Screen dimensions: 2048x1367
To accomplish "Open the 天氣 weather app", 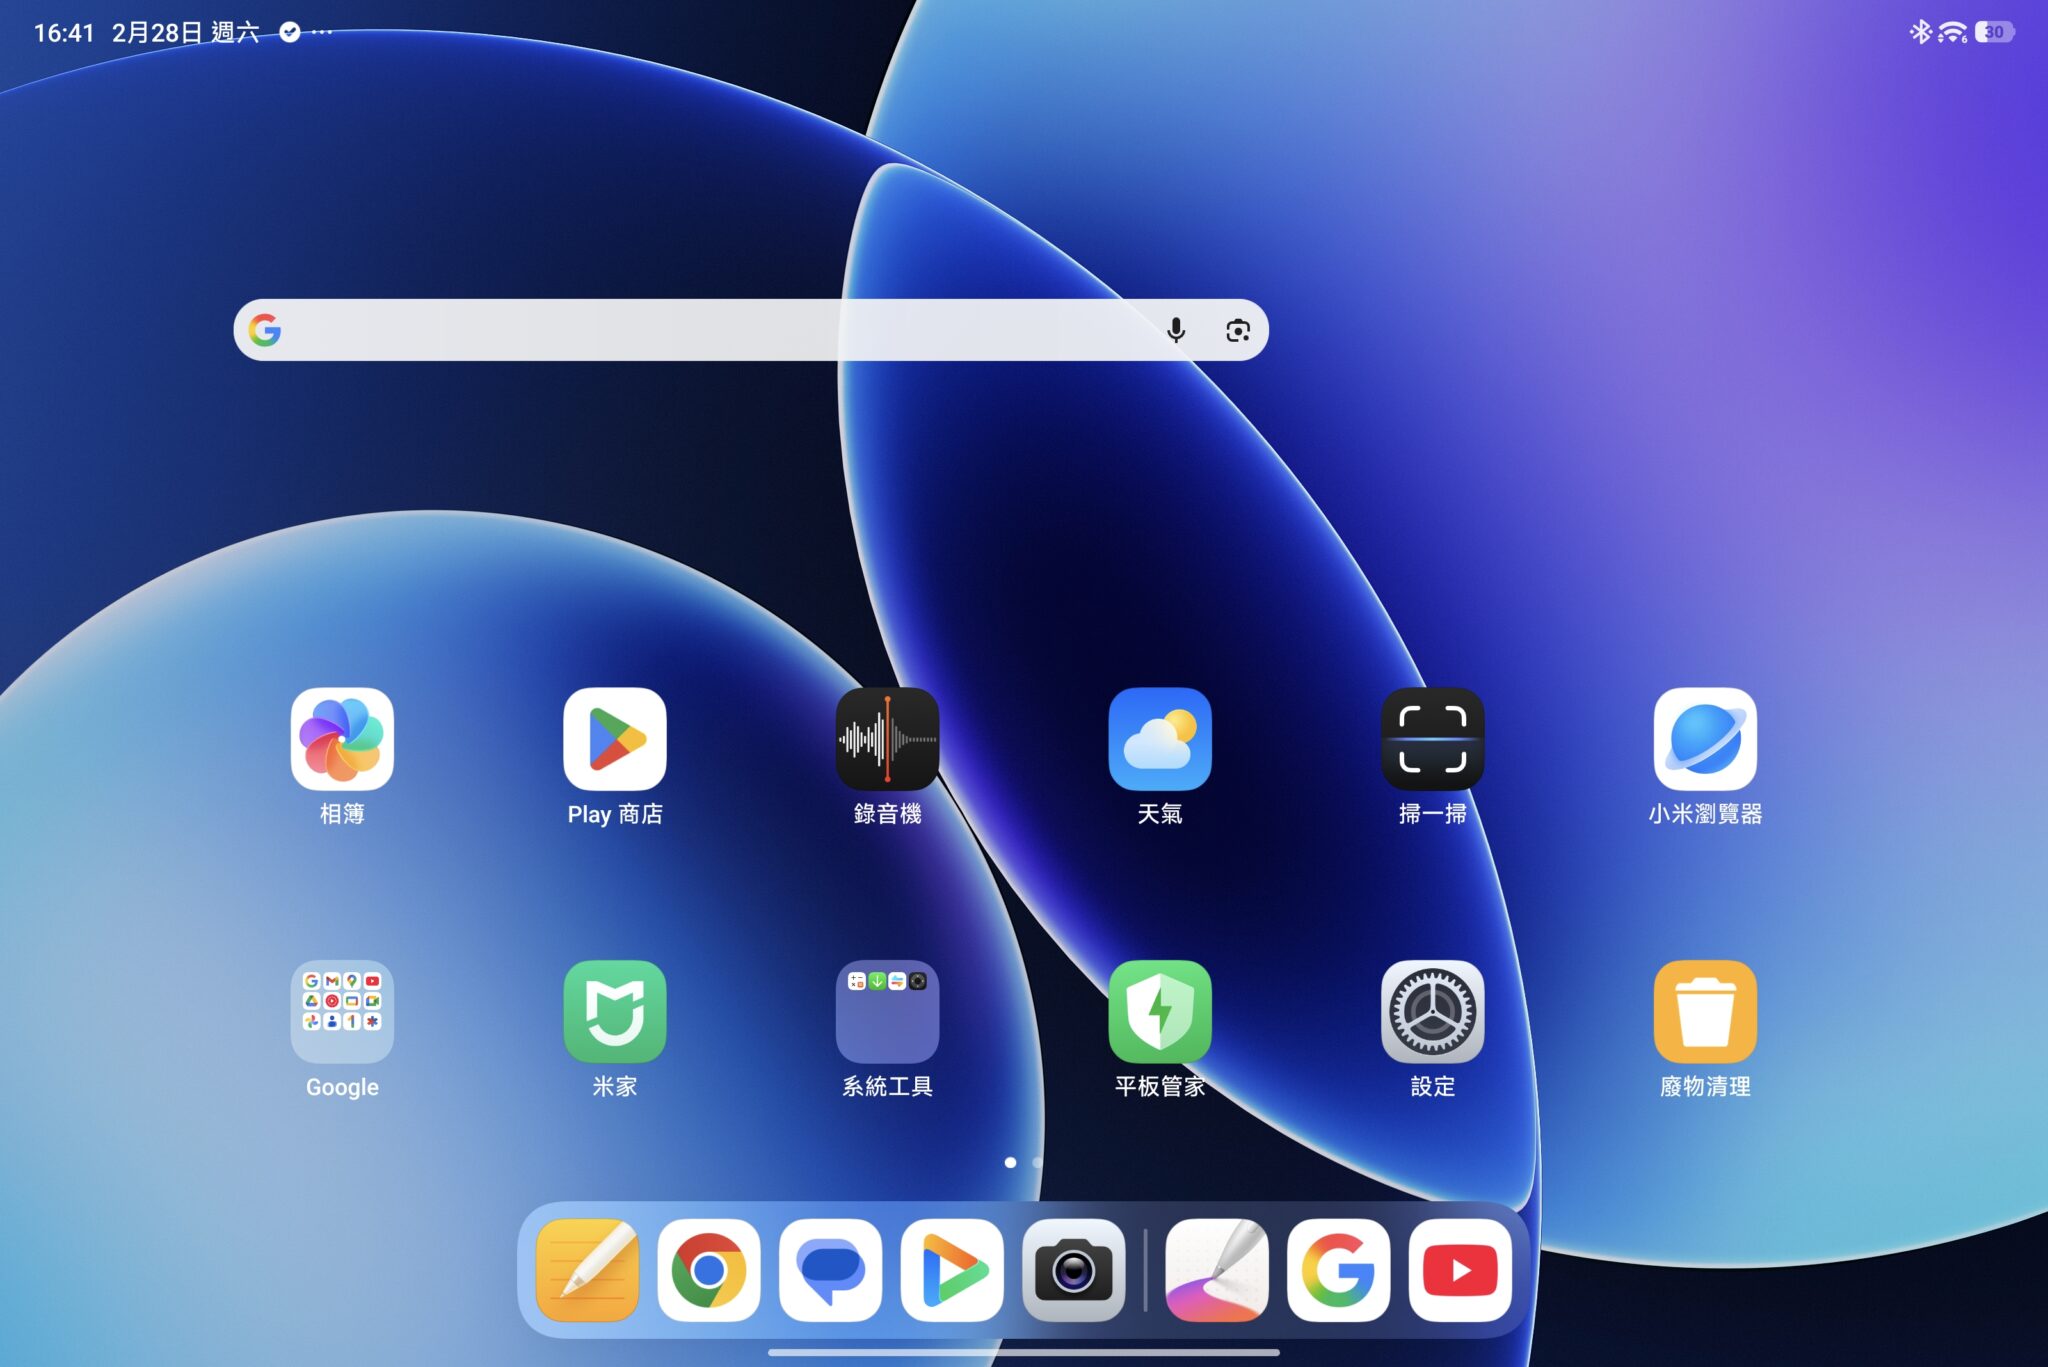I will [x=1159, y=739].
